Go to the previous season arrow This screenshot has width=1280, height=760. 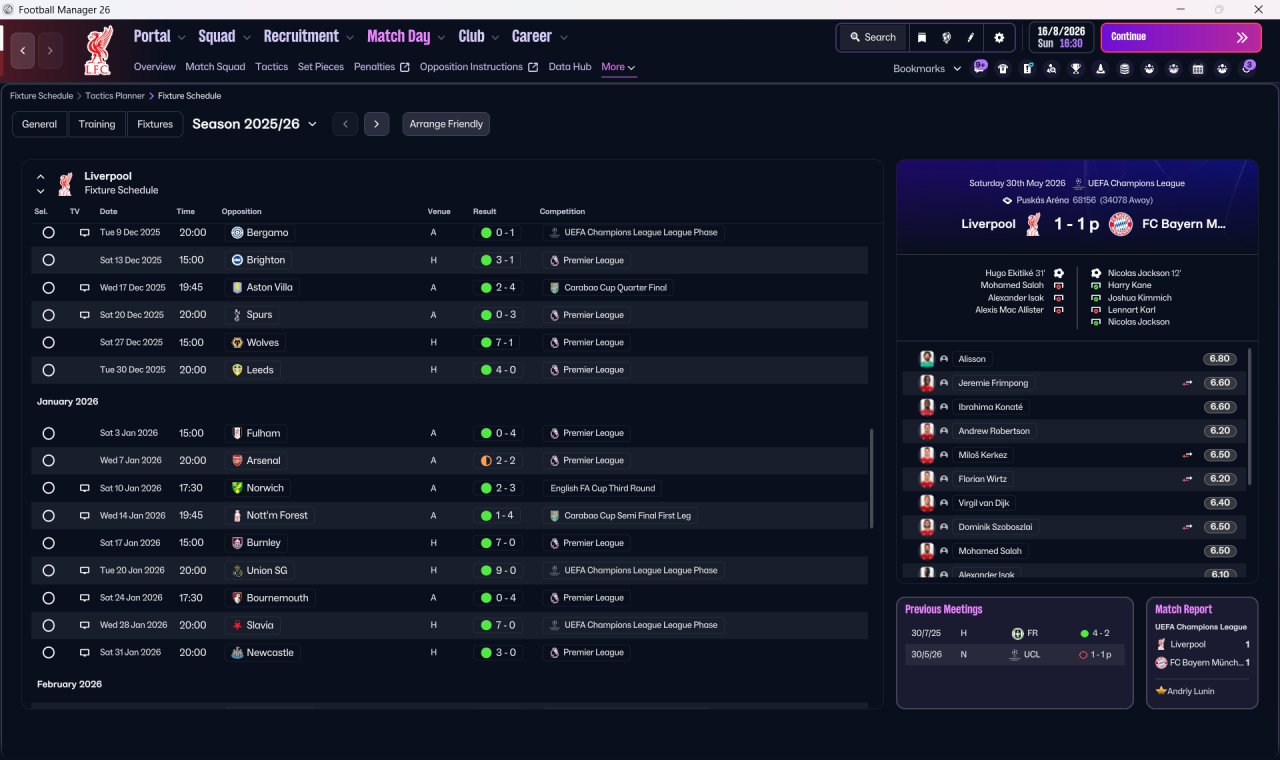pos(345,124)
